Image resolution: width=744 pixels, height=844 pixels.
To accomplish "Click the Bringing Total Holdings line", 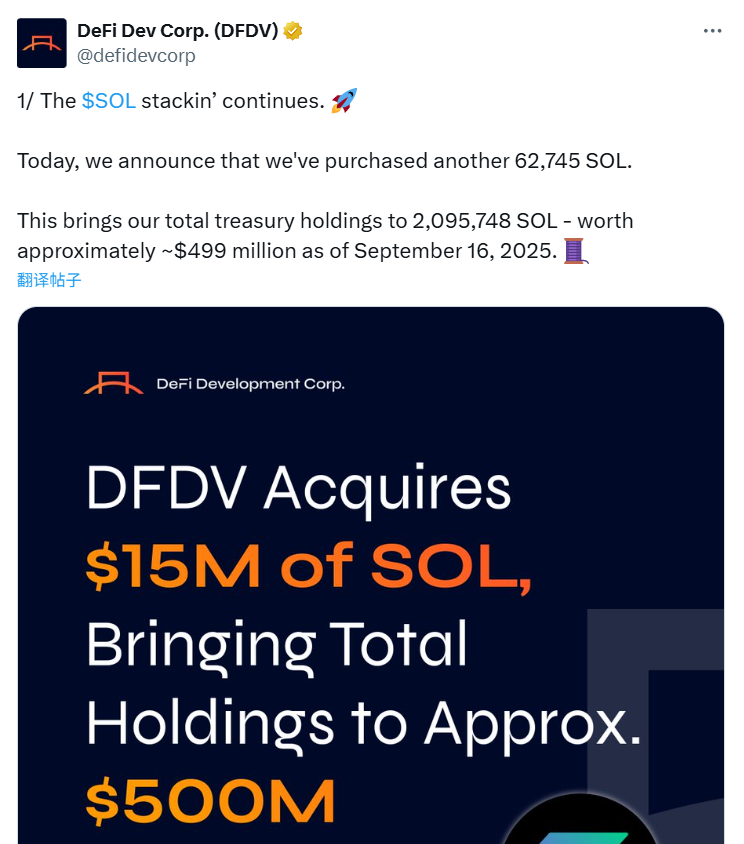I will (x=277, y=644).
